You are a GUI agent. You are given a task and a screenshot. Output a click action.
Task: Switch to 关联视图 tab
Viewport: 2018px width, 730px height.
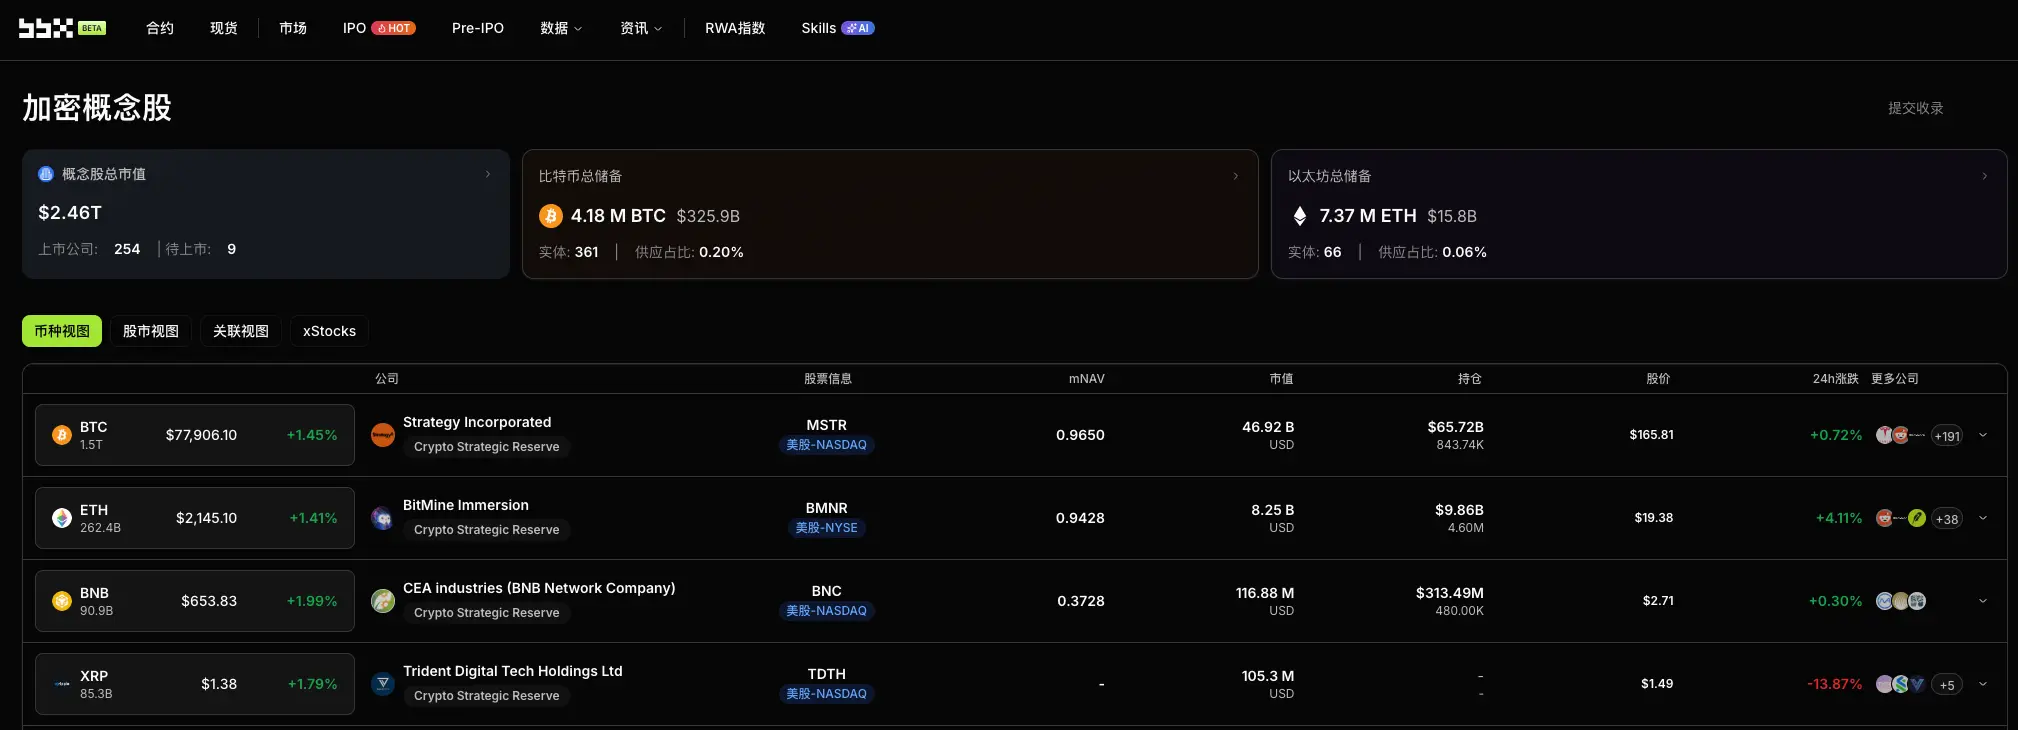(241, 331)
